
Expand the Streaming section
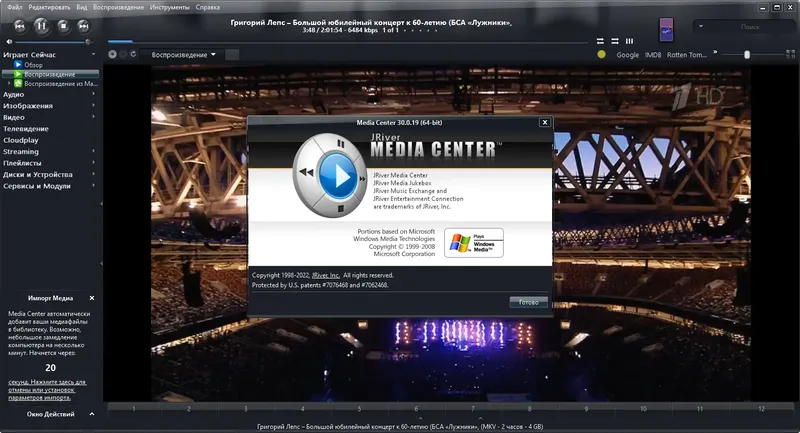93,151
